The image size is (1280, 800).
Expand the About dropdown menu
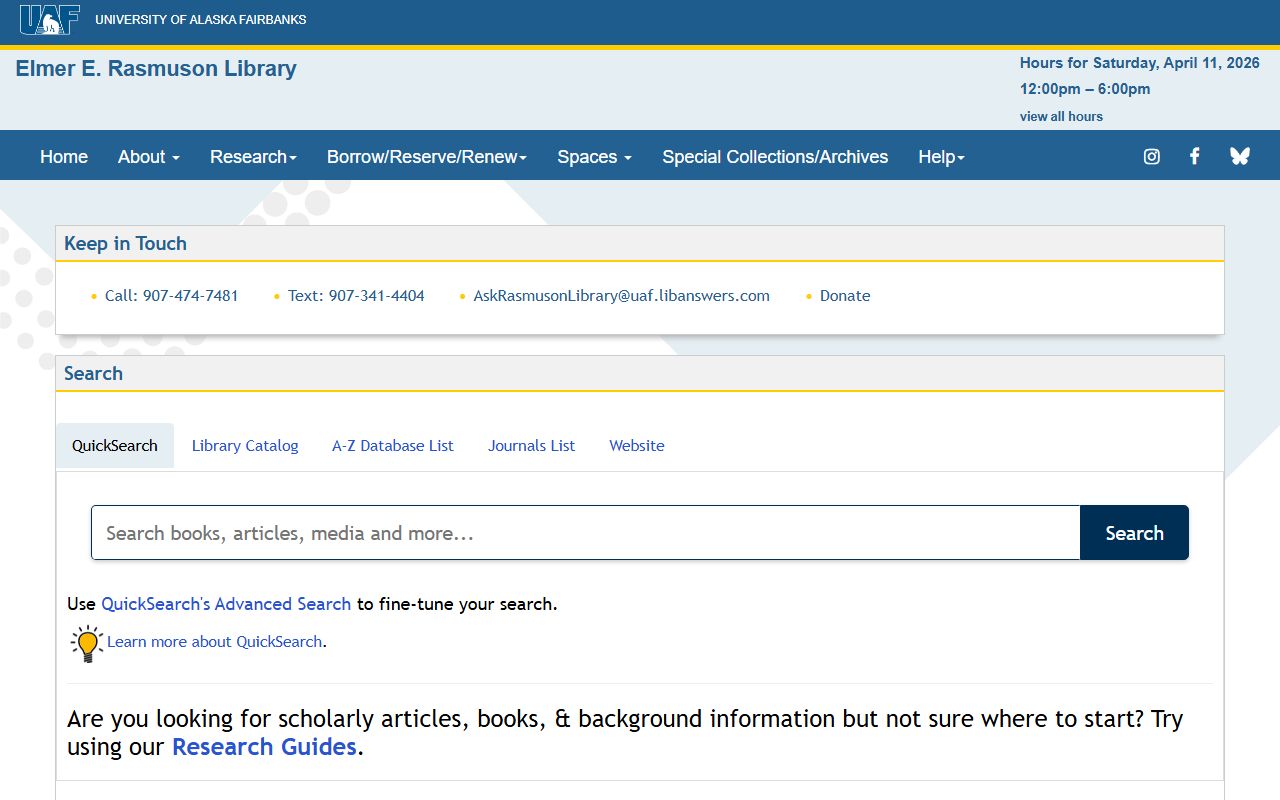coord(149,157)
